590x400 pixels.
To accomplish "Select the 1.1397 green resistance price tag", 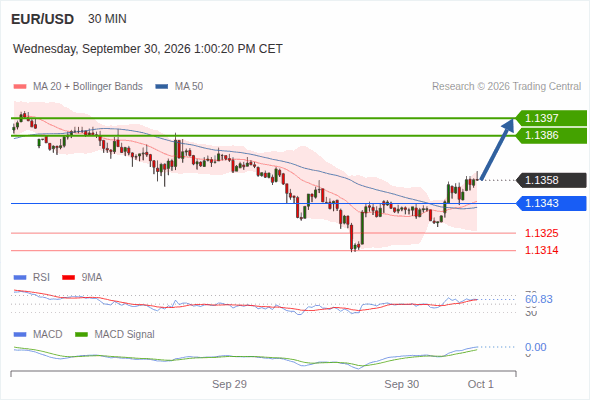I will point(551,118).
